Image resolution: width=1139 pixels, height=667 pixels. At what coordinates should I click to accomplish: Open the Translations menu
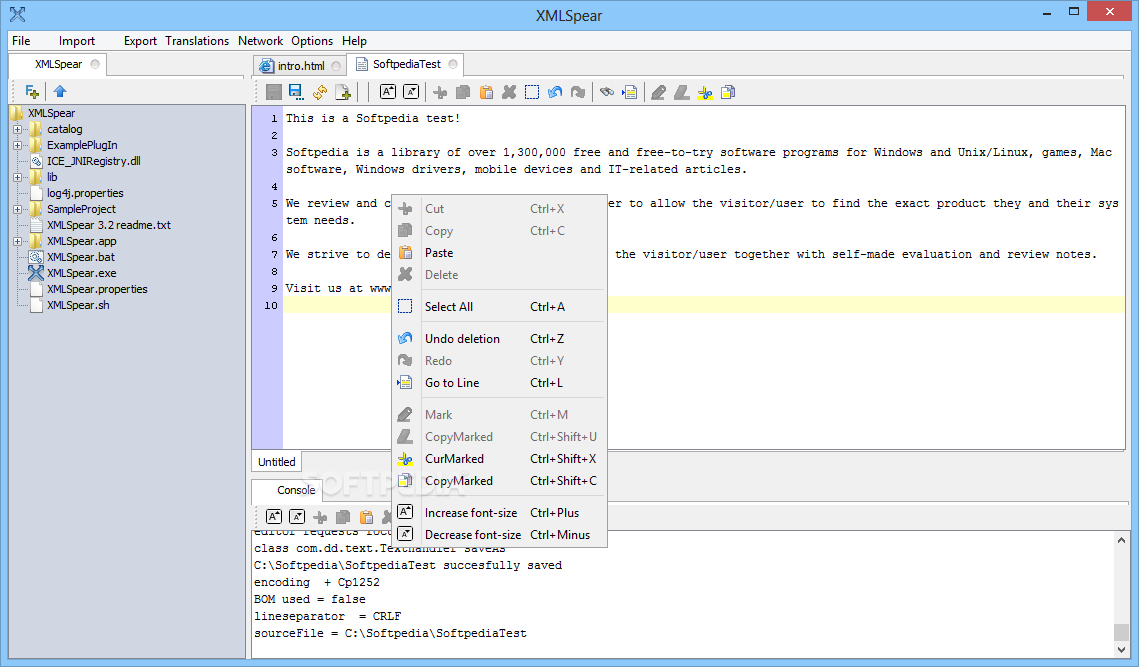(197, 41)
